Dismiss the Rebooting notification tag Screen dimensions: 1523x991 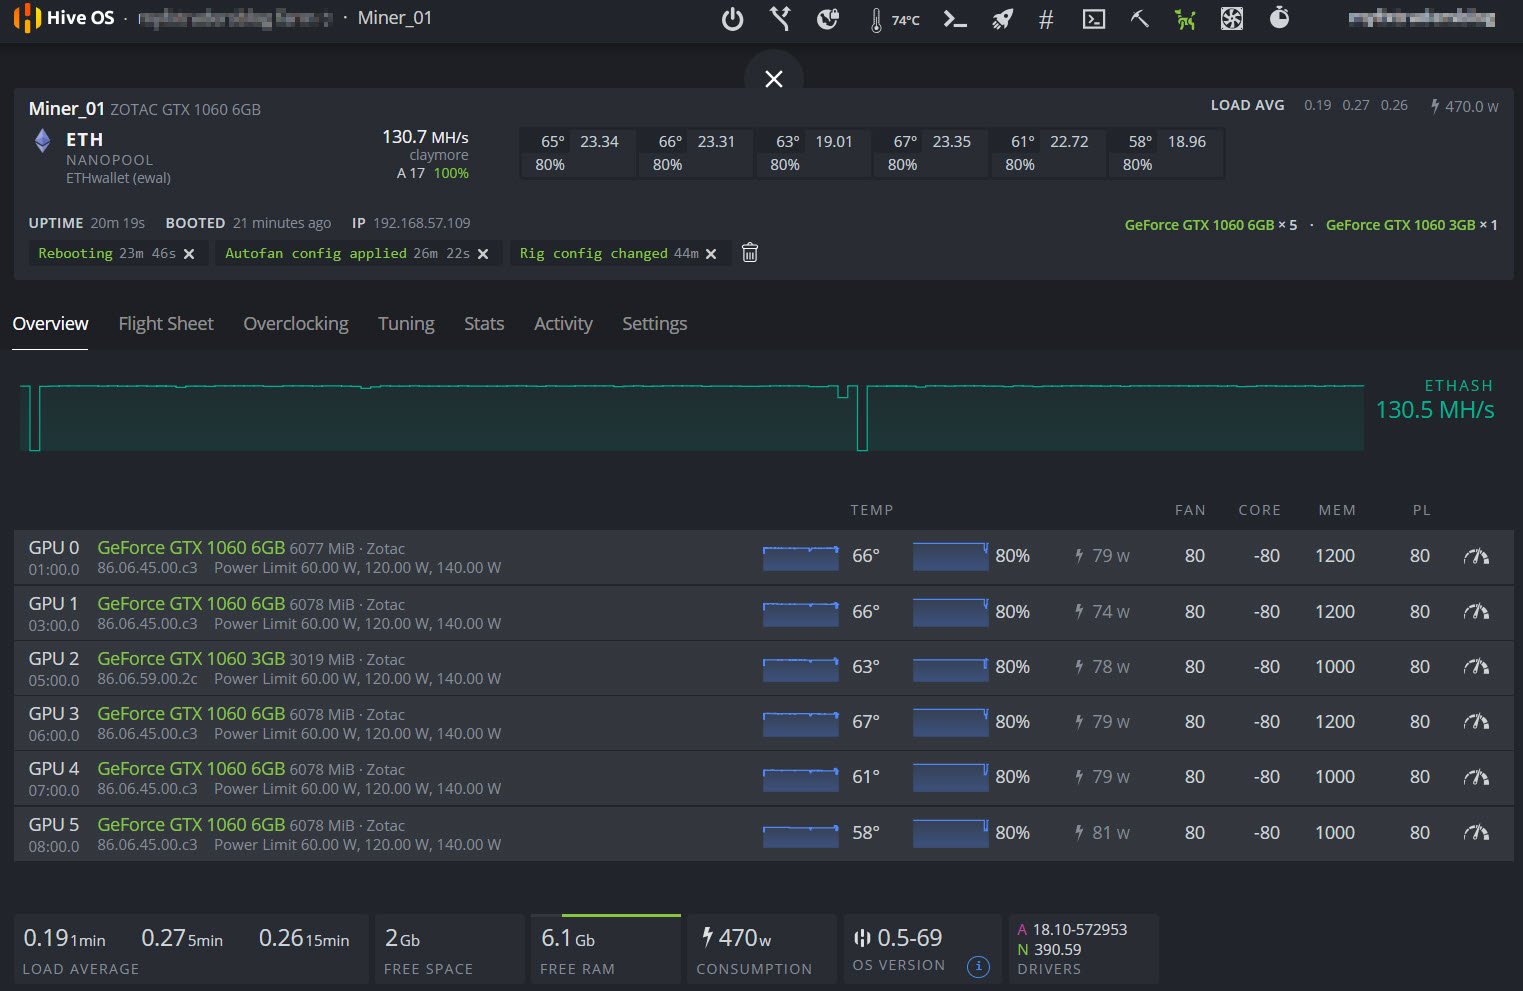click(189, 254)
